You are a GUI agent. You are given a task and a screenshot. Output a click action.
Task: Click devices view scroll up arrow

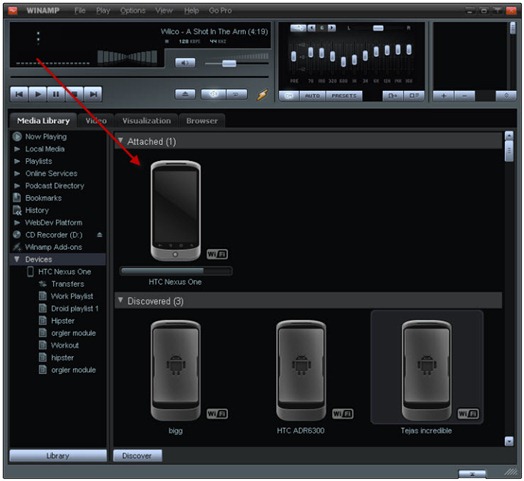(509, 135)
